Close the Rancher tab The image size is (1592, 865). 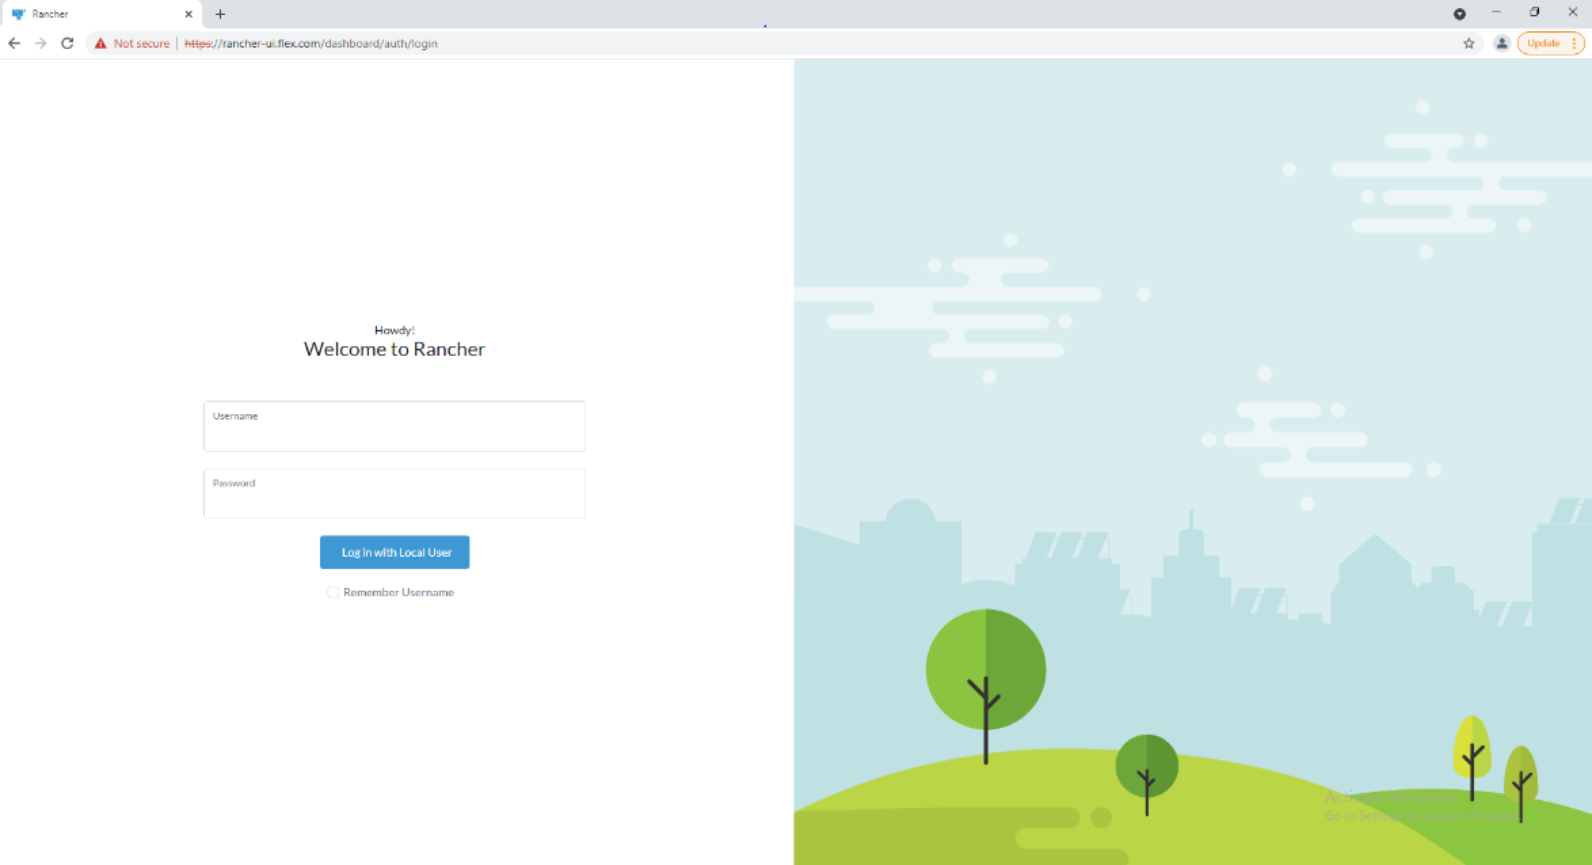[x=188, y=14]
